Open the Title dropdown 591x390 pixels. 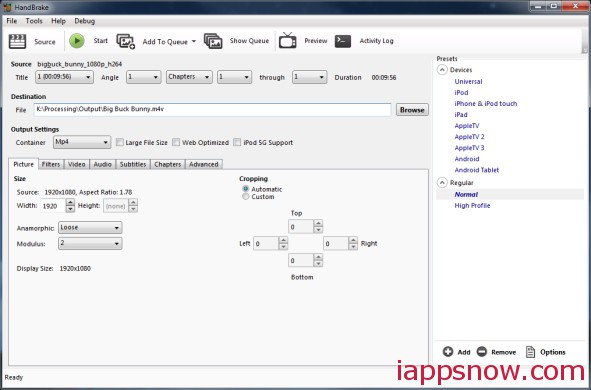64,77
